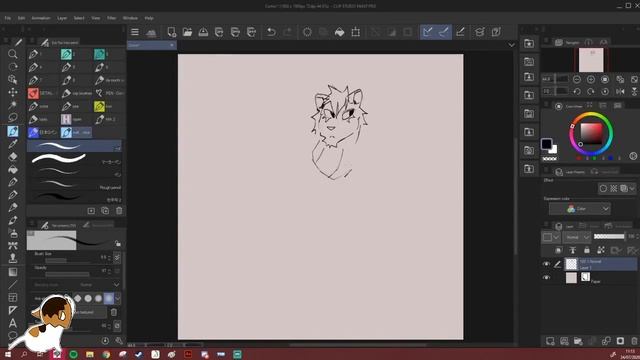Open the Filter menu

pos(111,18)
